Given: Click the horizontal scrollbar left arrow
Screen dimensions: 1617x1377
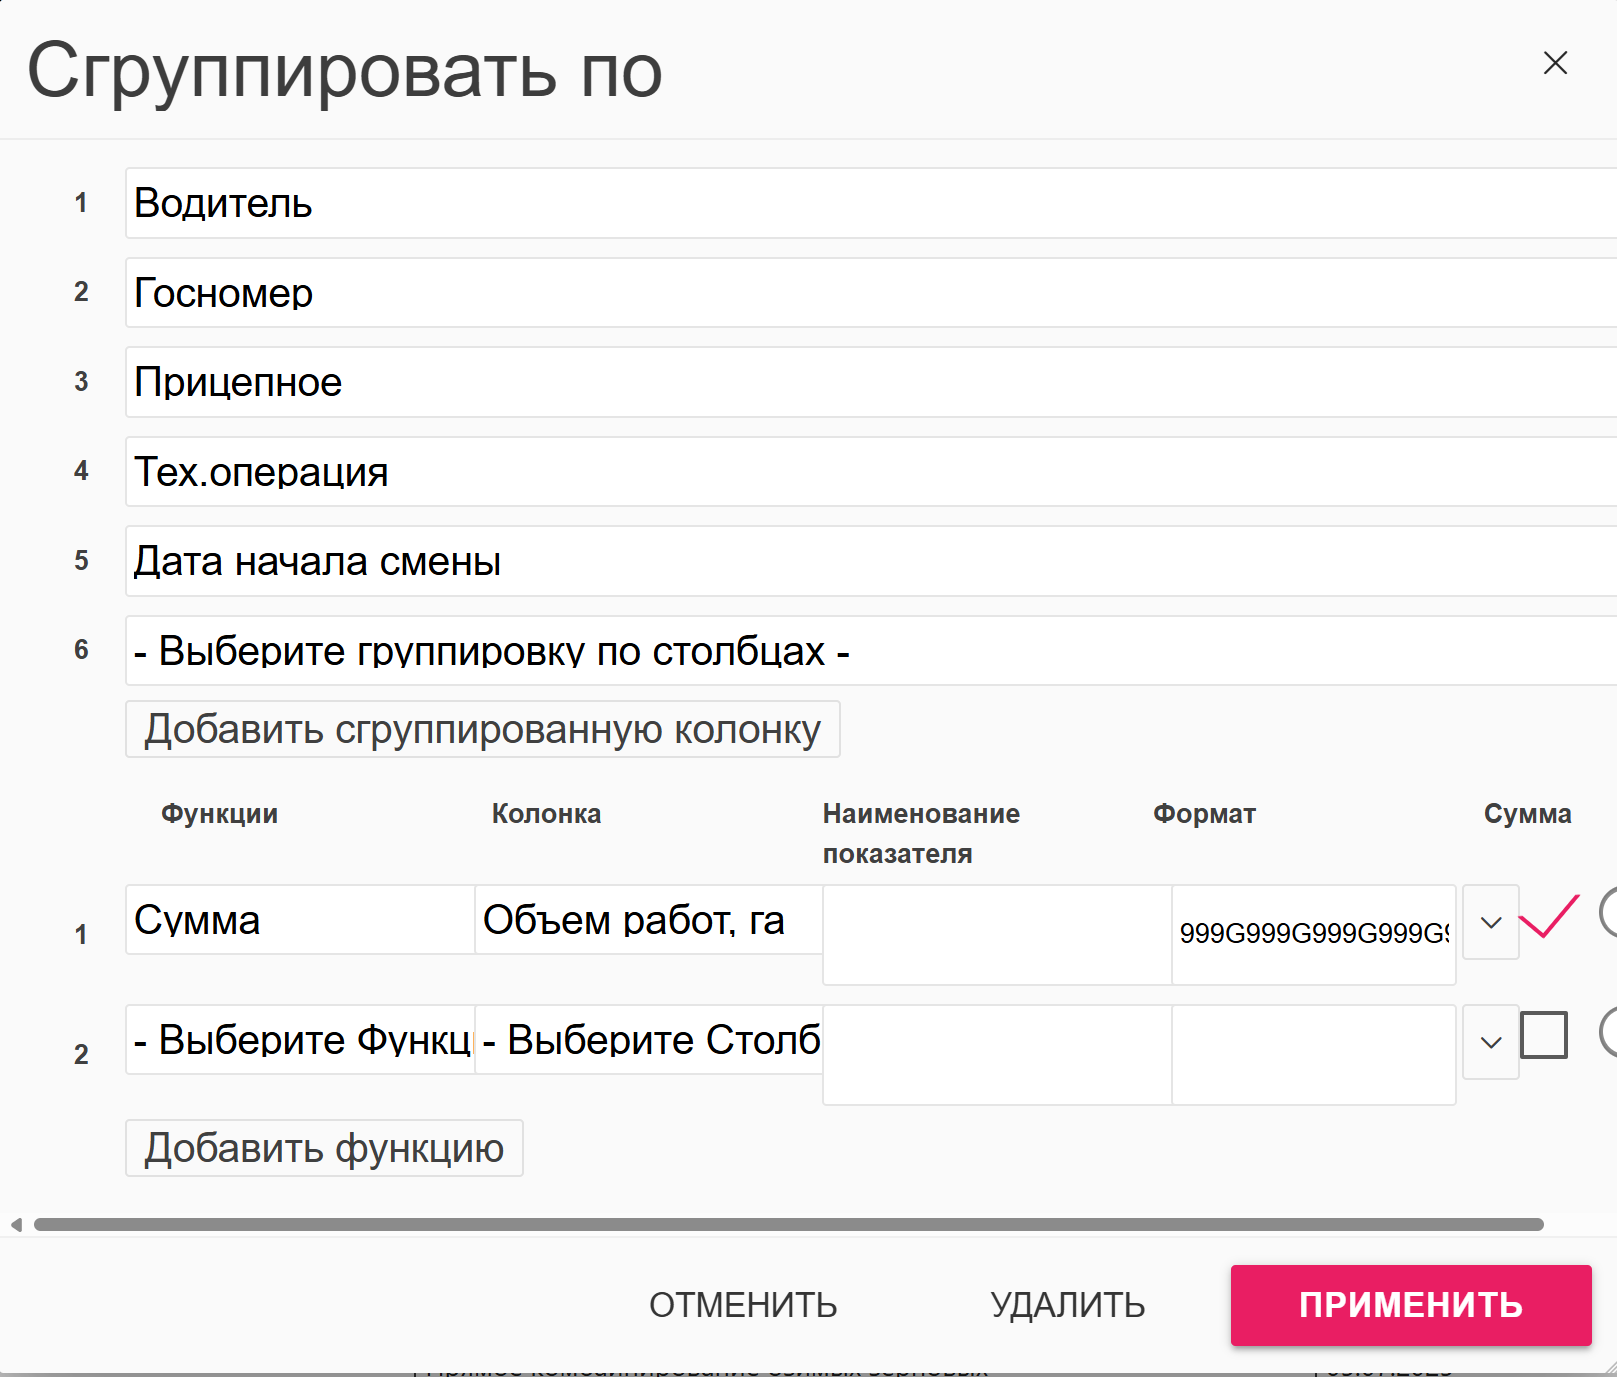Looking at the screenshot, I should (x=16, y=1225).
